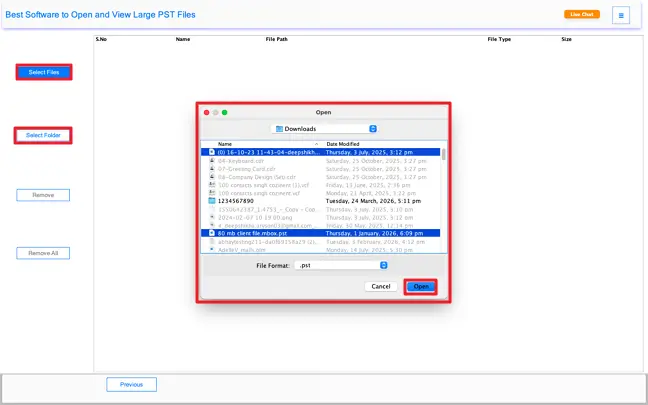Click the 07-Greeting Card.cdr file icon
The image size is (648, 405).
tap(211, 168)
